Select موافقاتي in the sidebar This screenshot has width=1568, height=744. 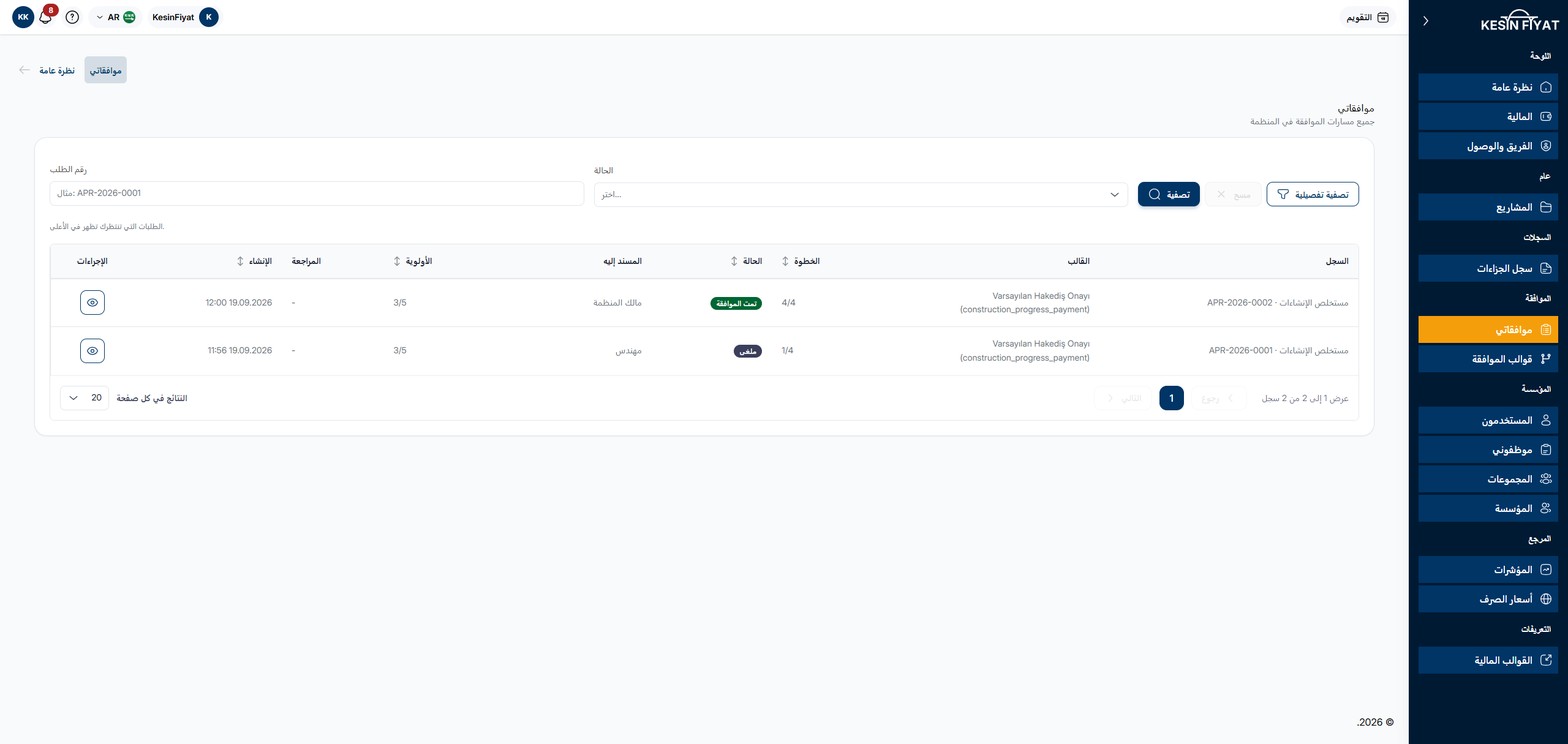pyautogui.click(x=1488, y=329)
